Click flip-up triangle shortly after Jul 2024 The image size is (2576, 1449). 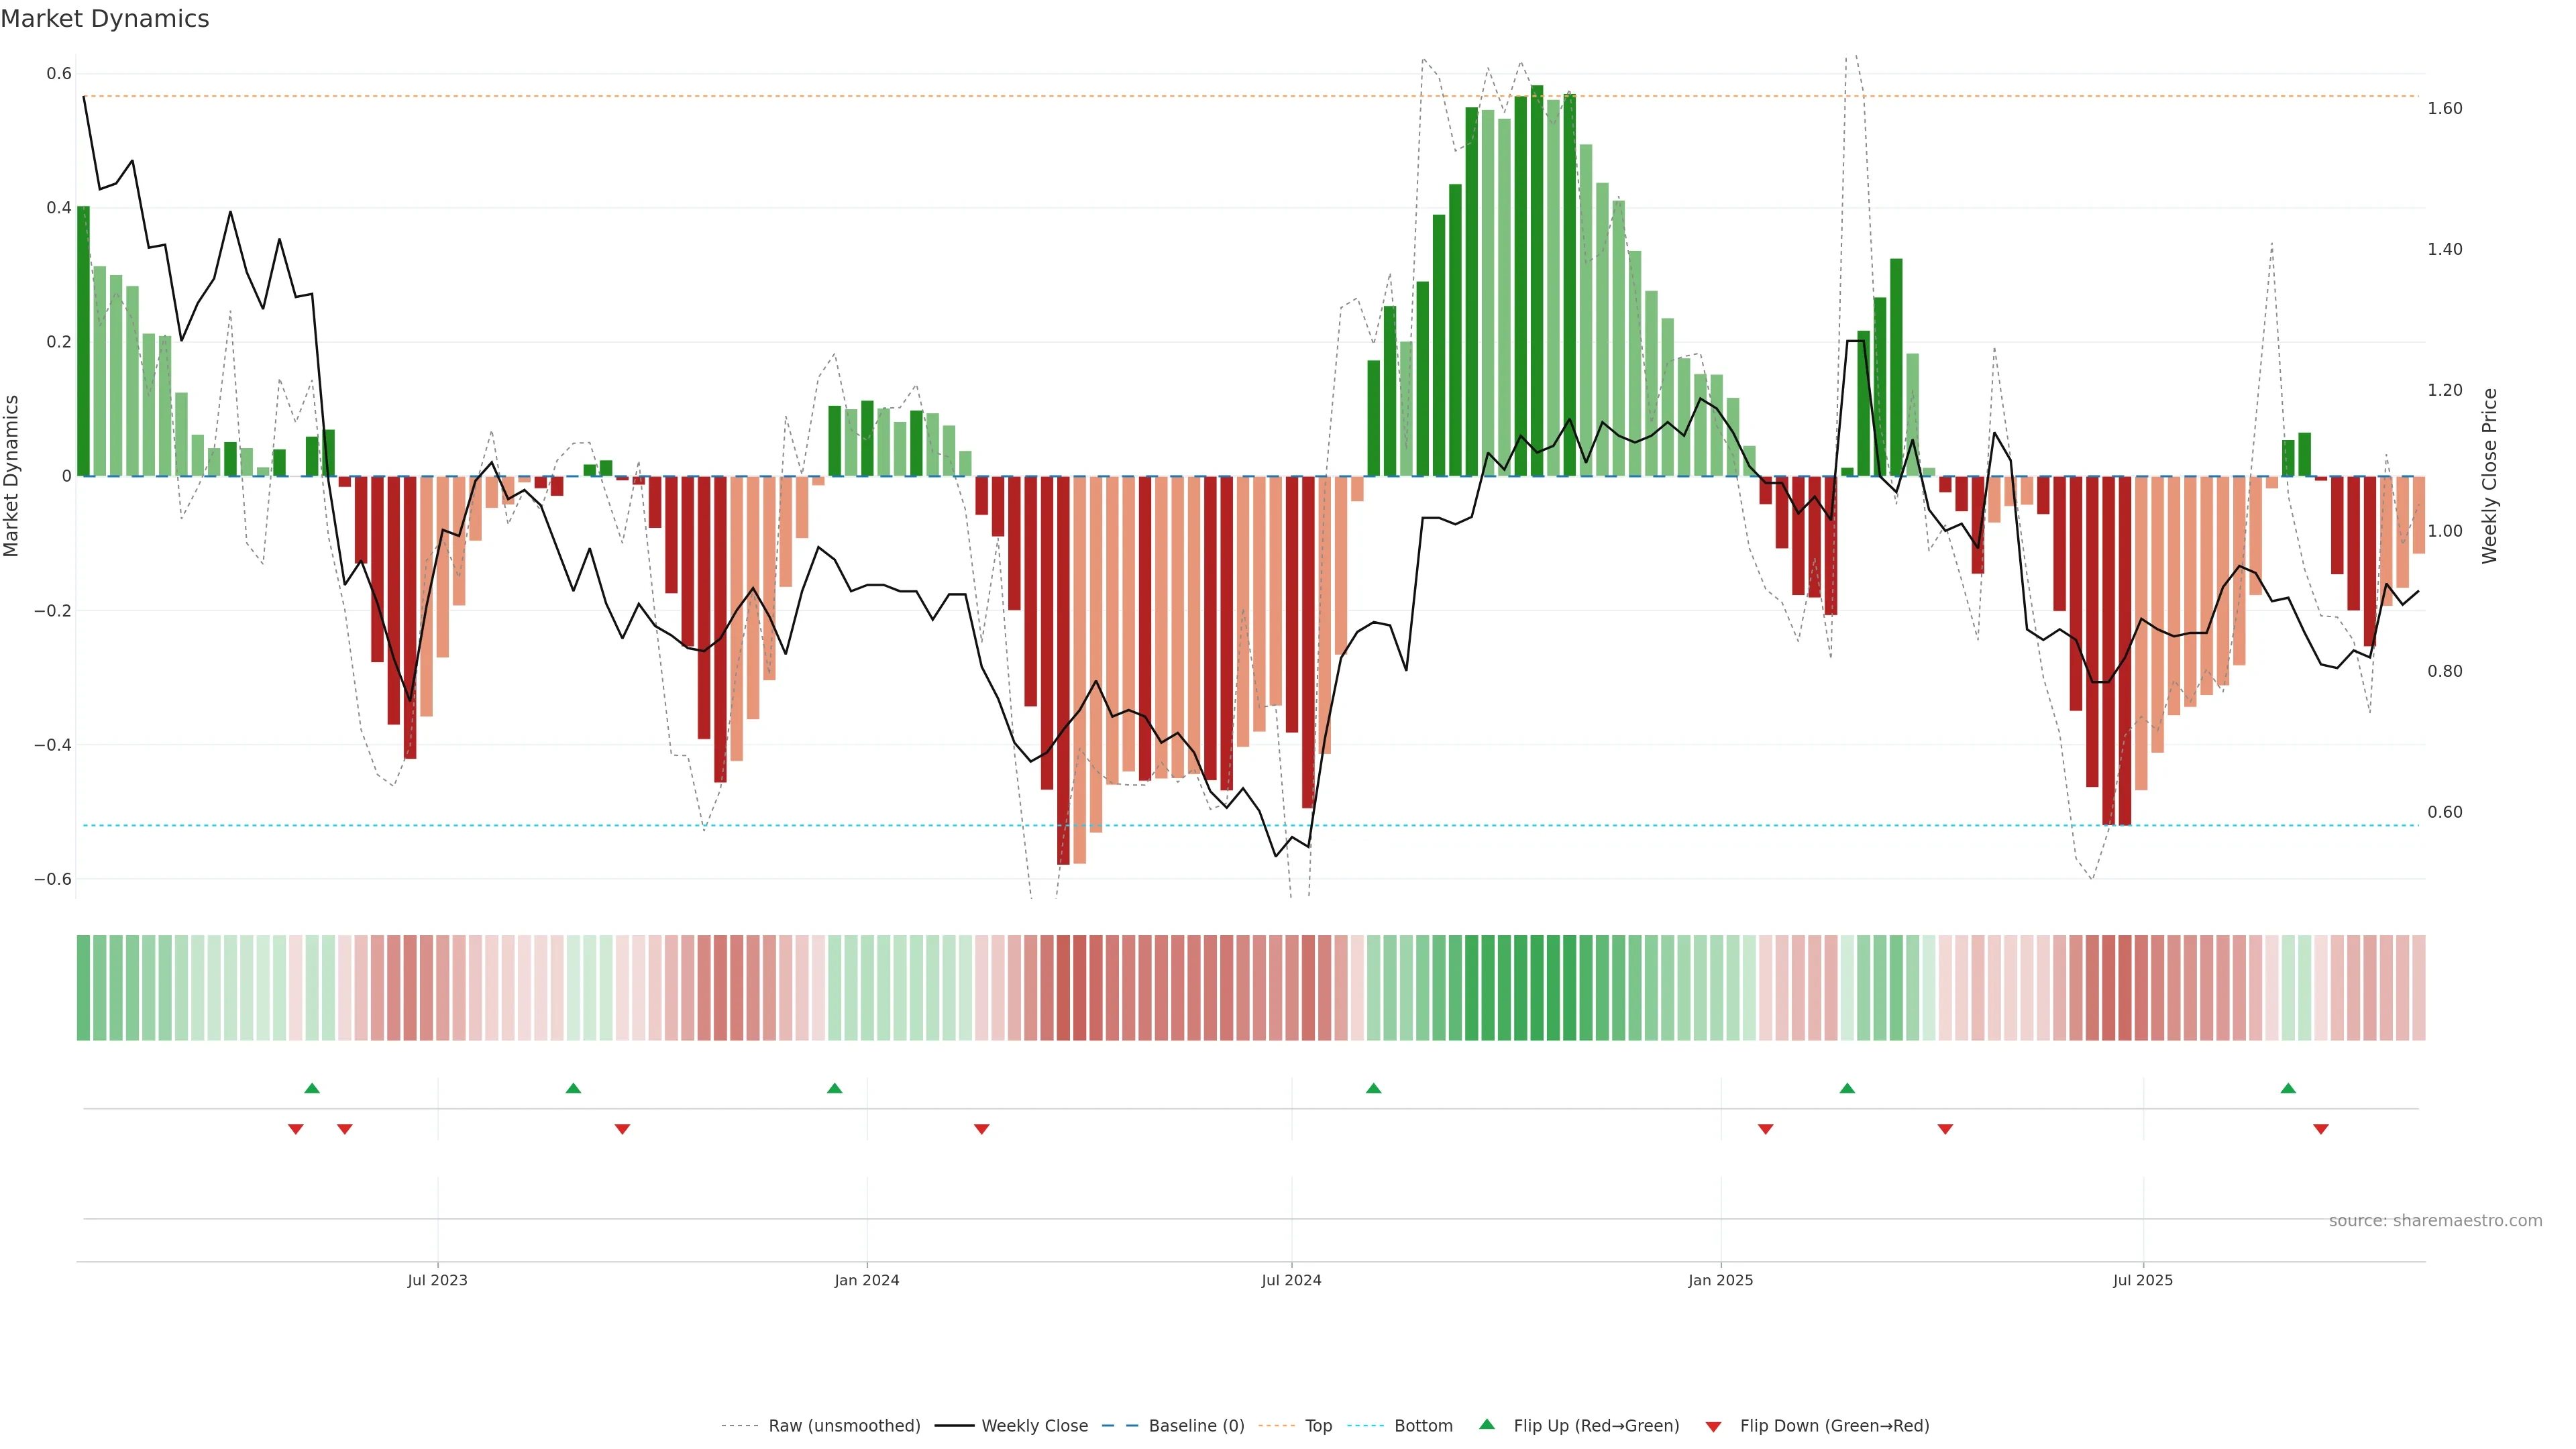coord(1373,1088)
